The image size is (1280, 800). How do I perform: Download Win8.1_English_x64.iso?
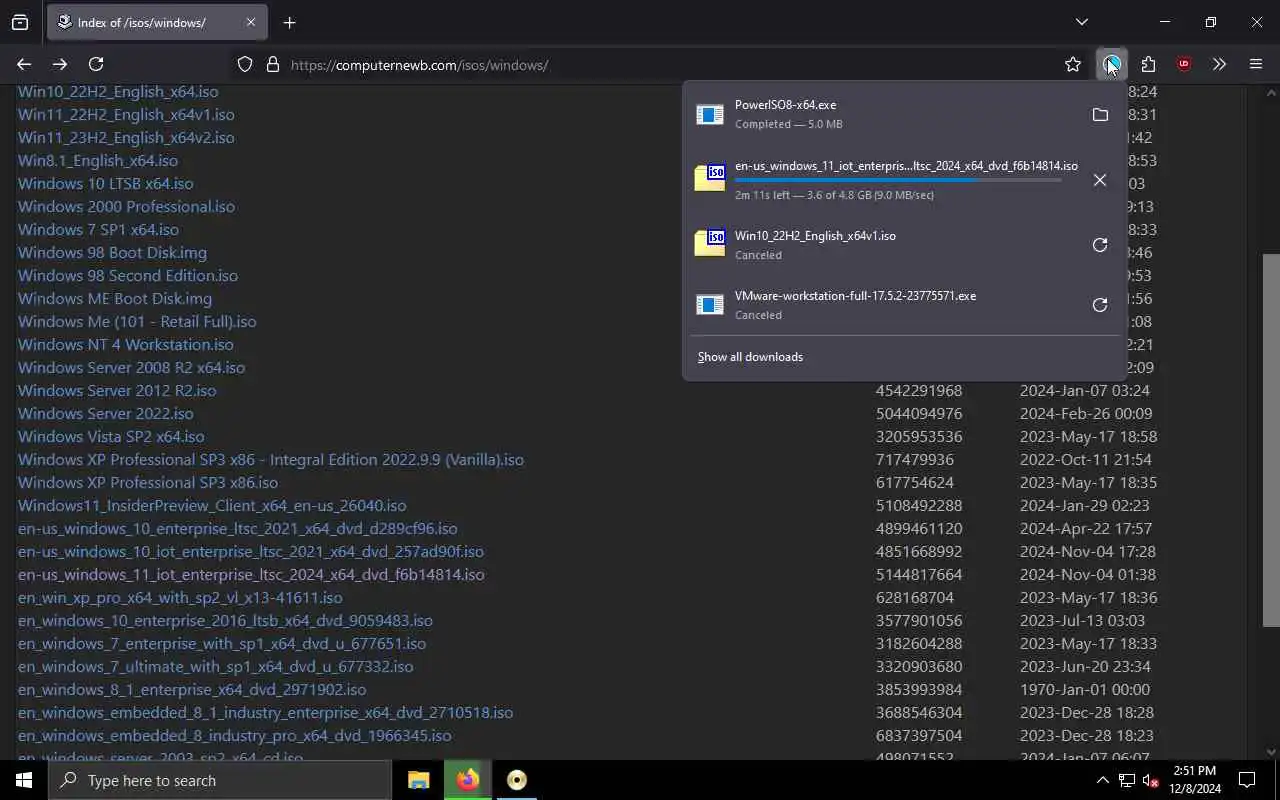tap(98, 160)
